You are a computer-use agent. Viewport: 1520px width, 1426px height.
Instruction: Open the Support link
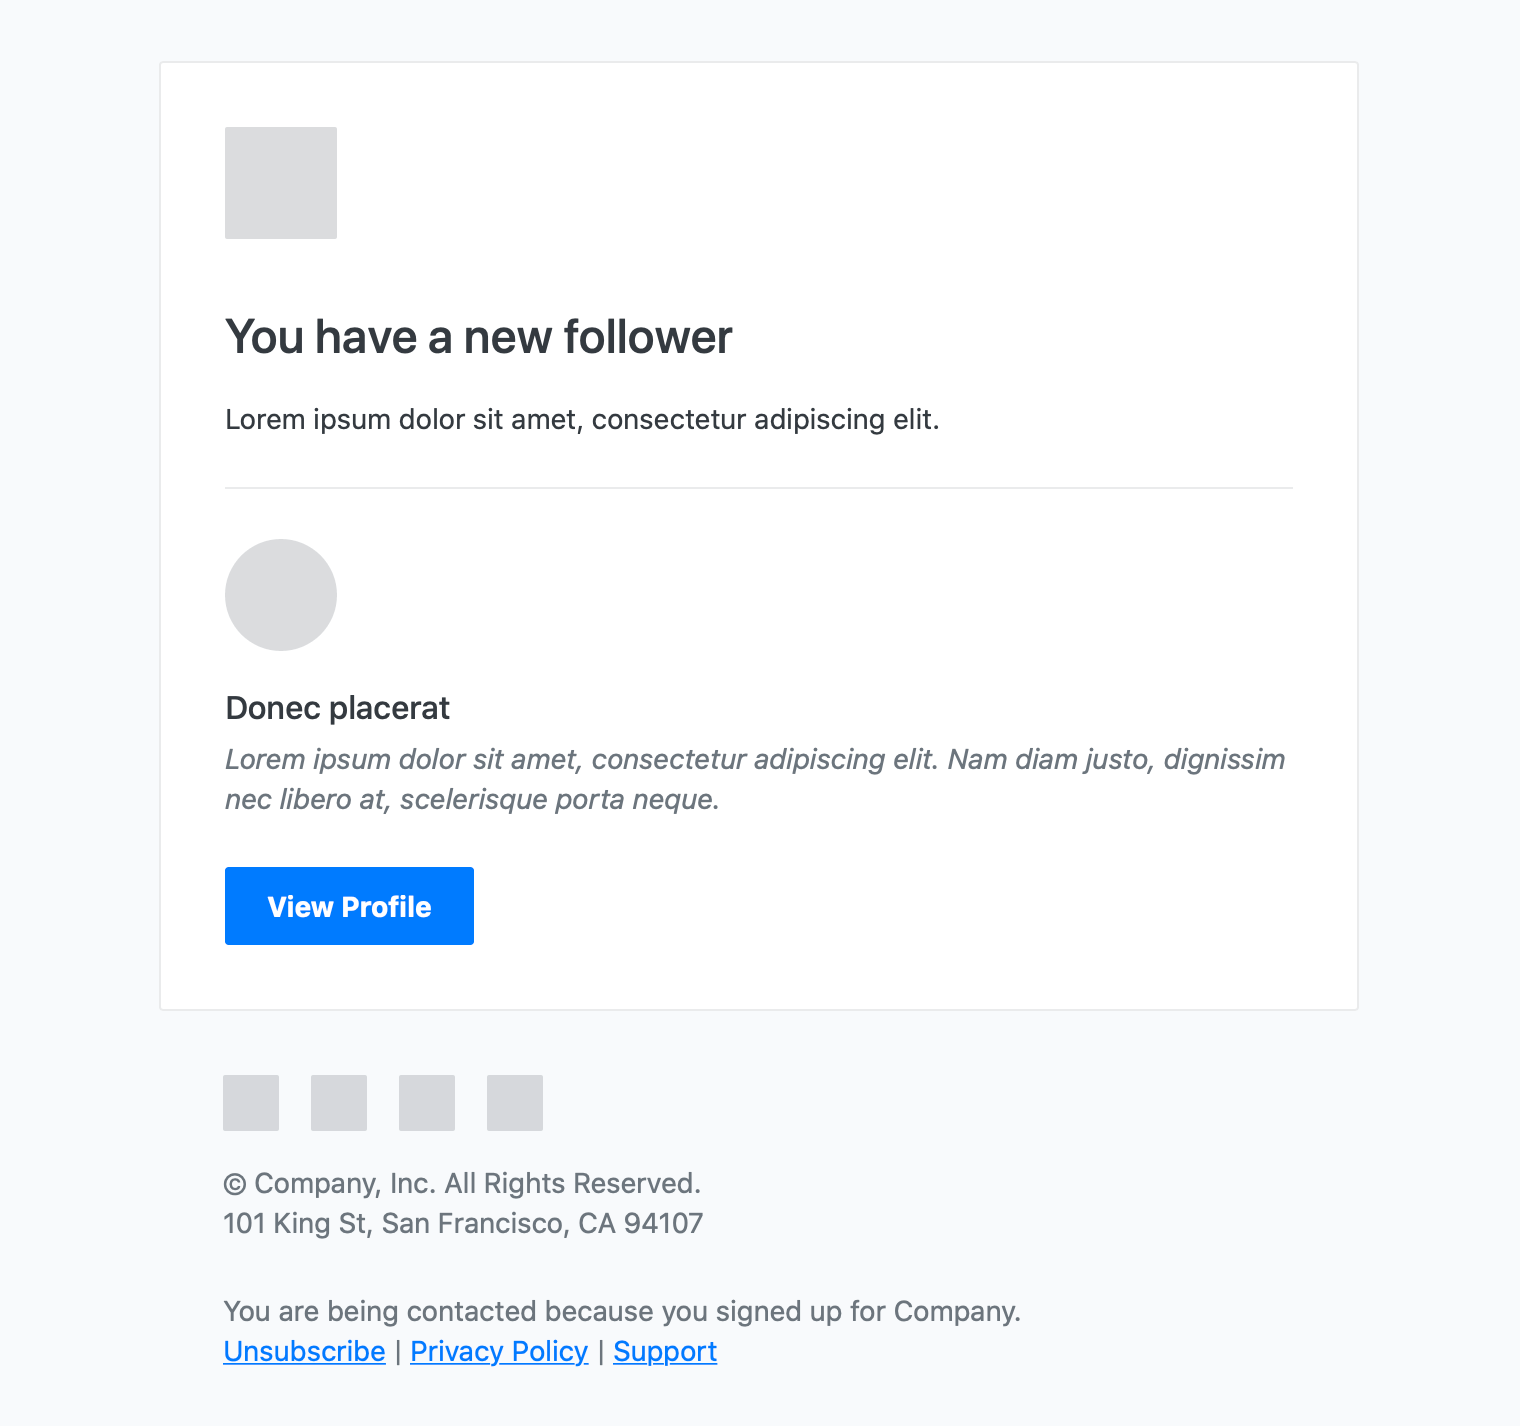click(665, 1351)
